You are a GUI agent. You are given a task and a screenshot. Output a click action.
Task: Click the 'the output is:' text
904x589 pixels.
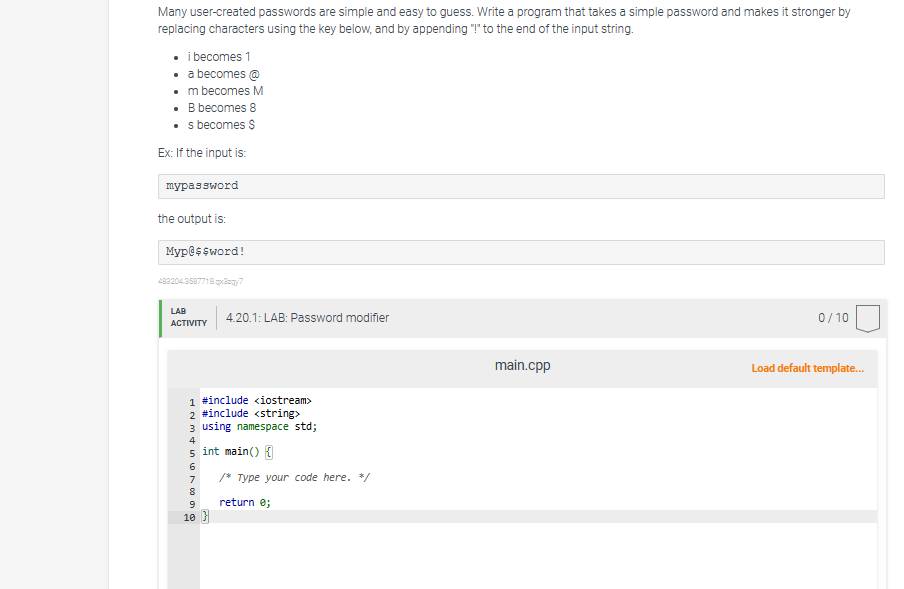point(192,219)
